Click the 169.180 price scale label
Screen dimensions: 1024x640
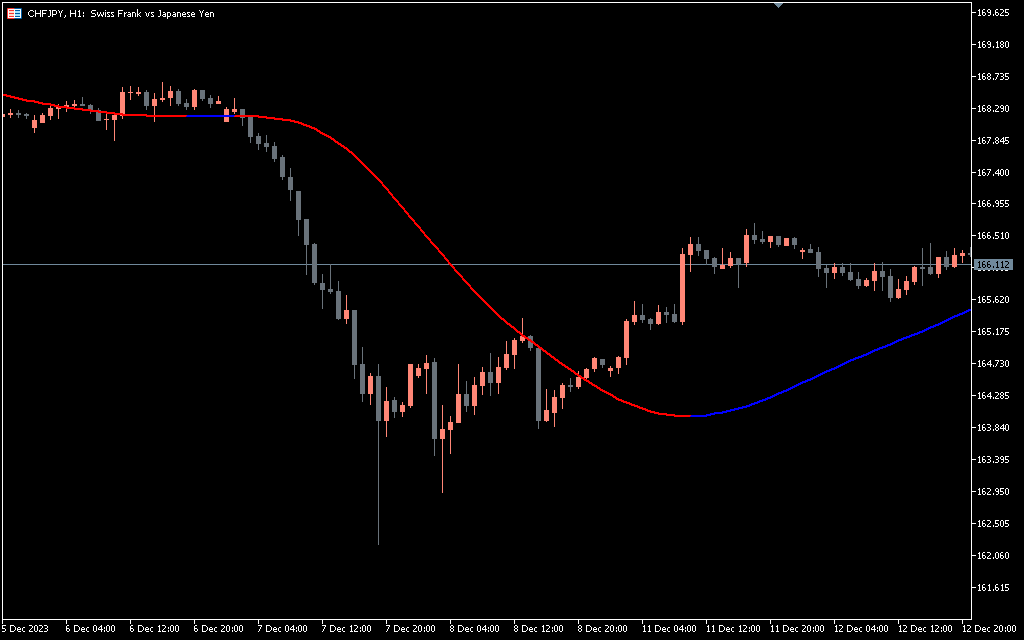(993, 44)
